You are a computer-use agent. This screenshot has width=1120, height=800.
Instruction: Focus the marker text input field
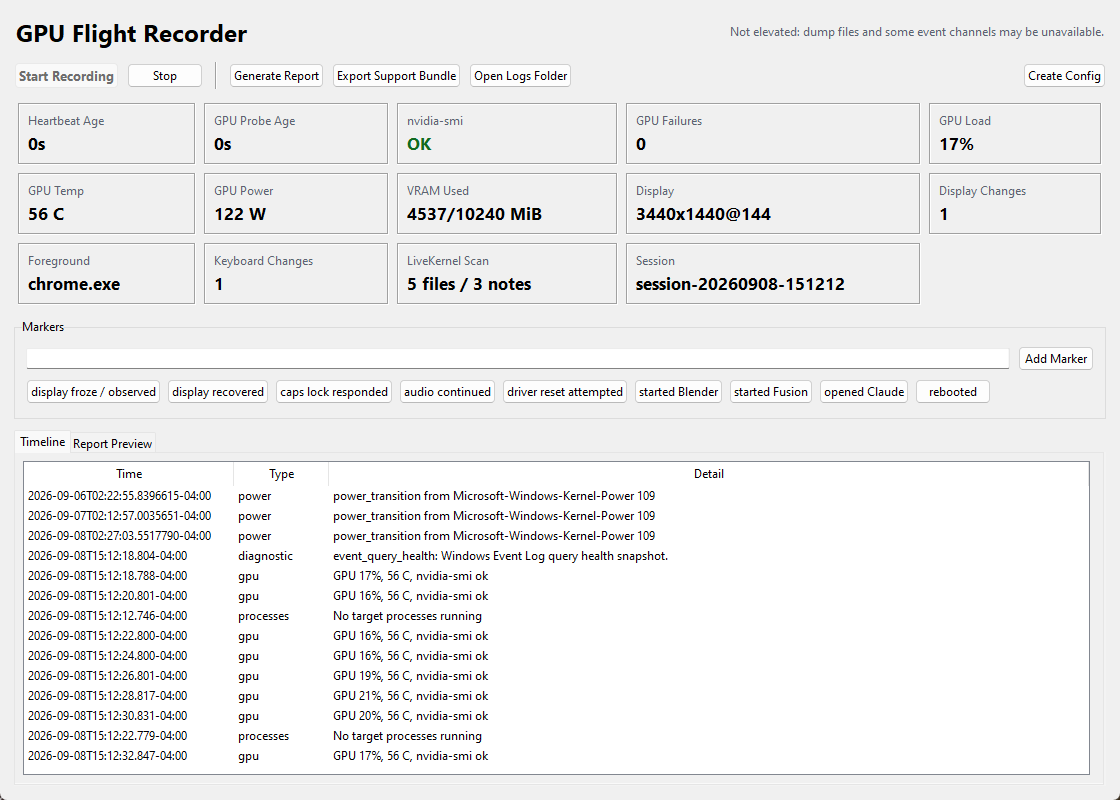point(518,359)
